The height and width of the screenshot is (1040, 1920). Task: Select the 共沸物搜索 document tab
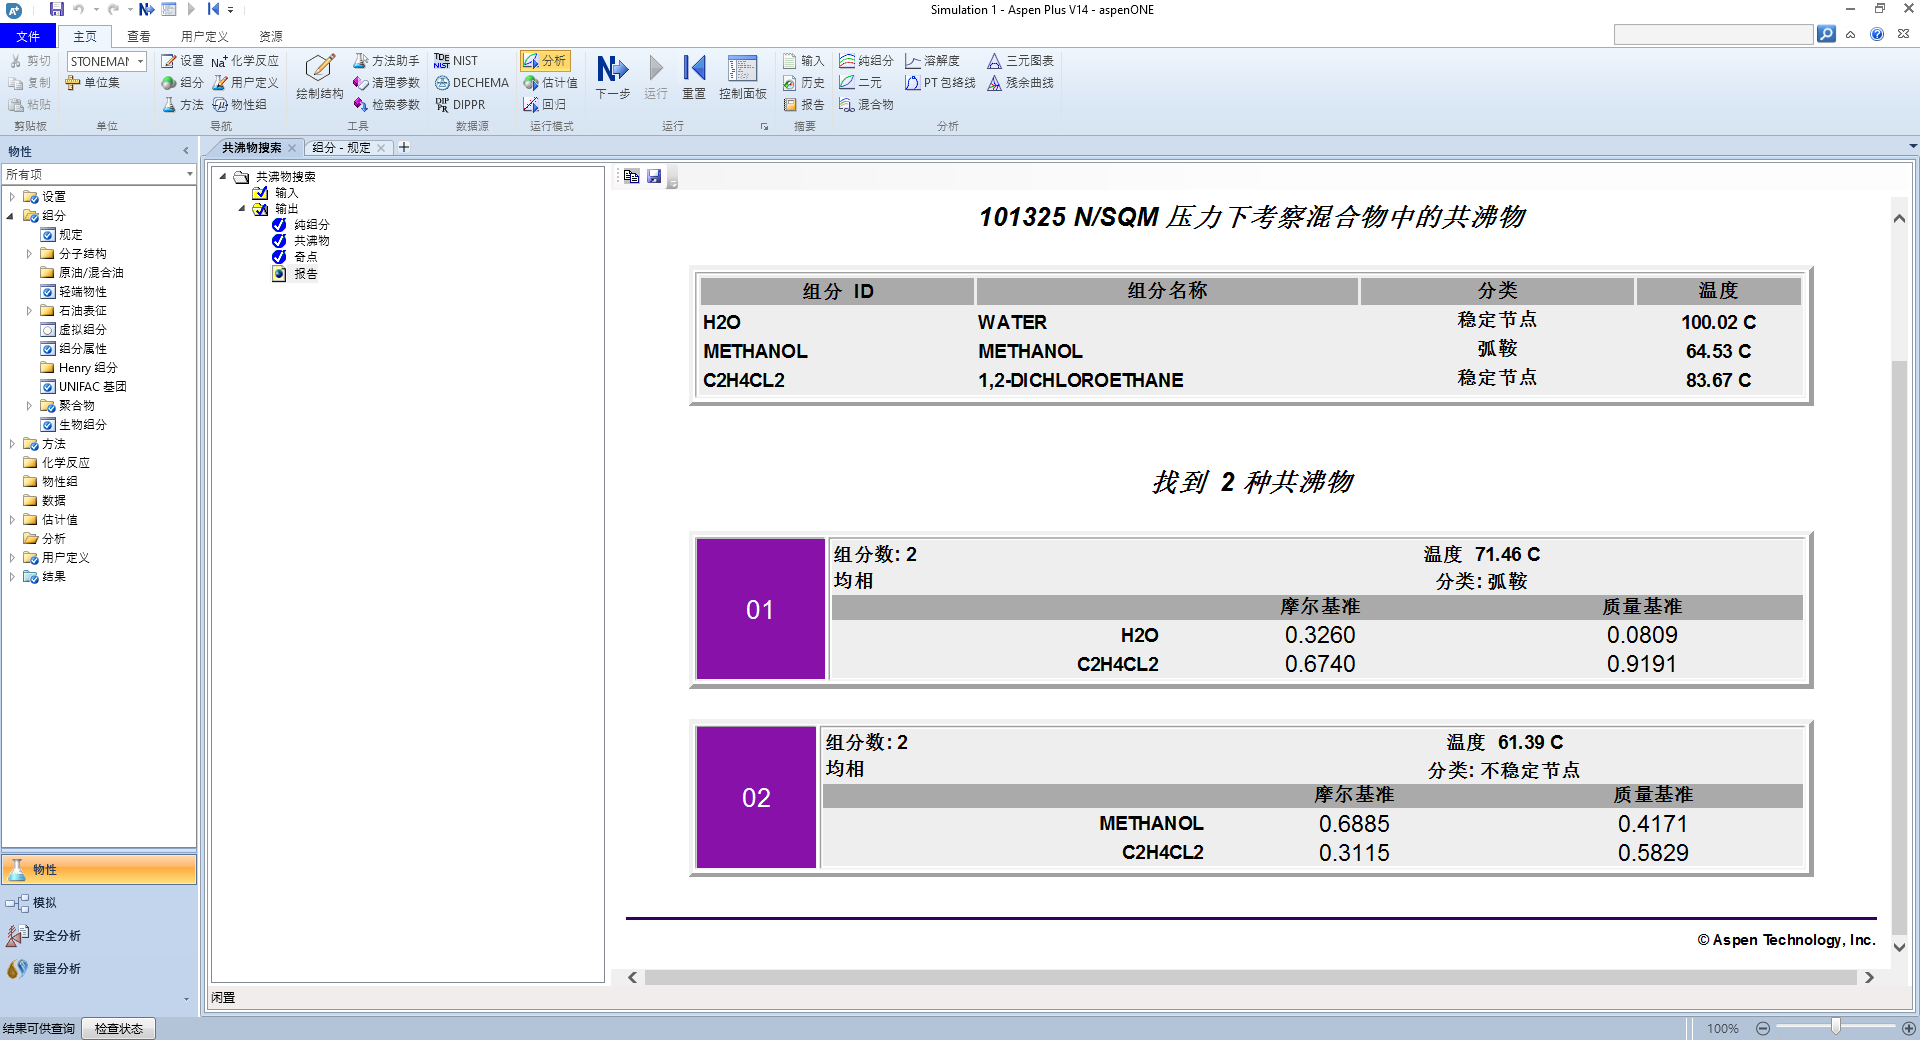(x=251, y=148)
